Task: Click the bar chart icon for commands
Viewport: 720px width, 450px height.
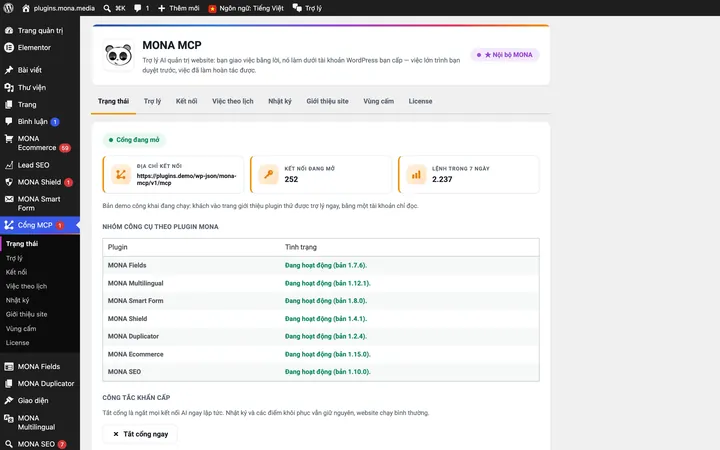Action: tap(416, 174)
